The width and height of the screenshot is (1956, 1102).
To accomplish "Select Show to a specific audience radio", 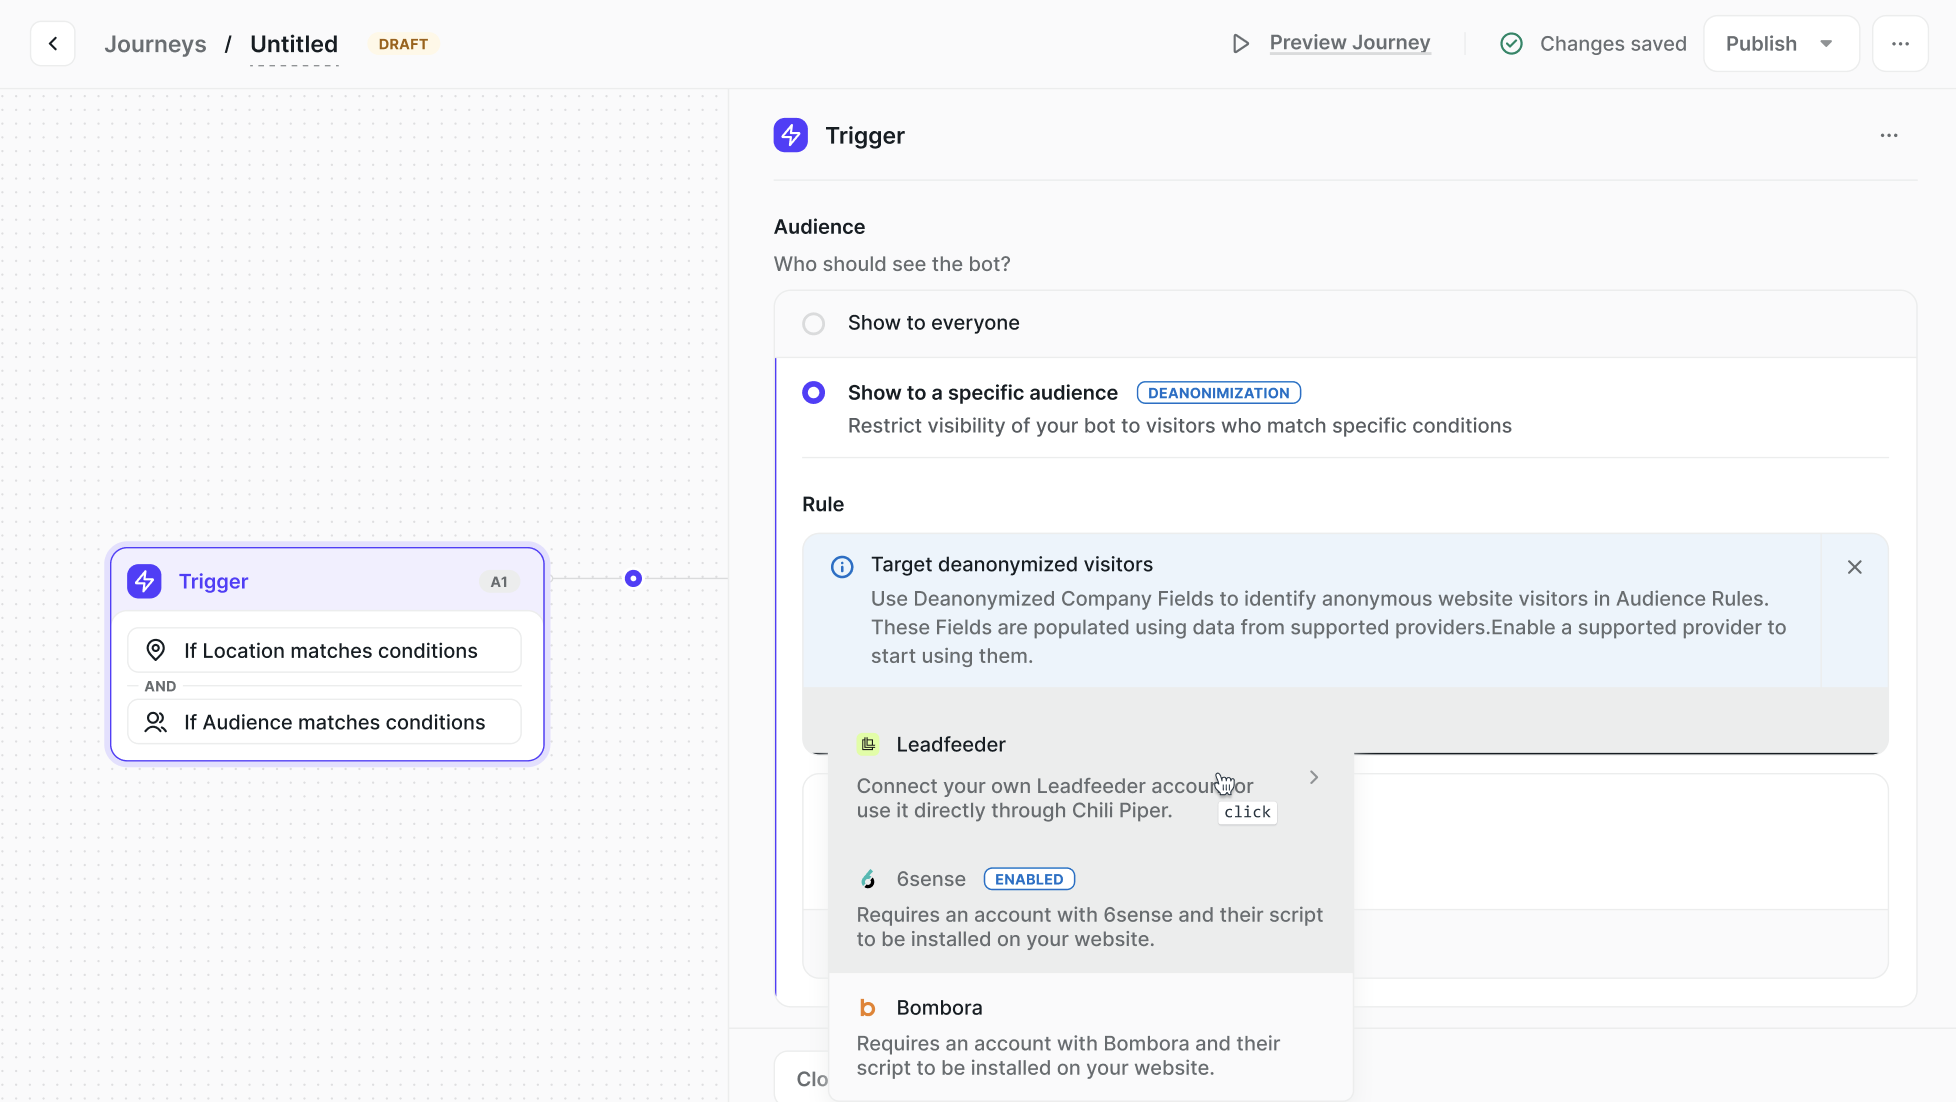I will point(814,393).
